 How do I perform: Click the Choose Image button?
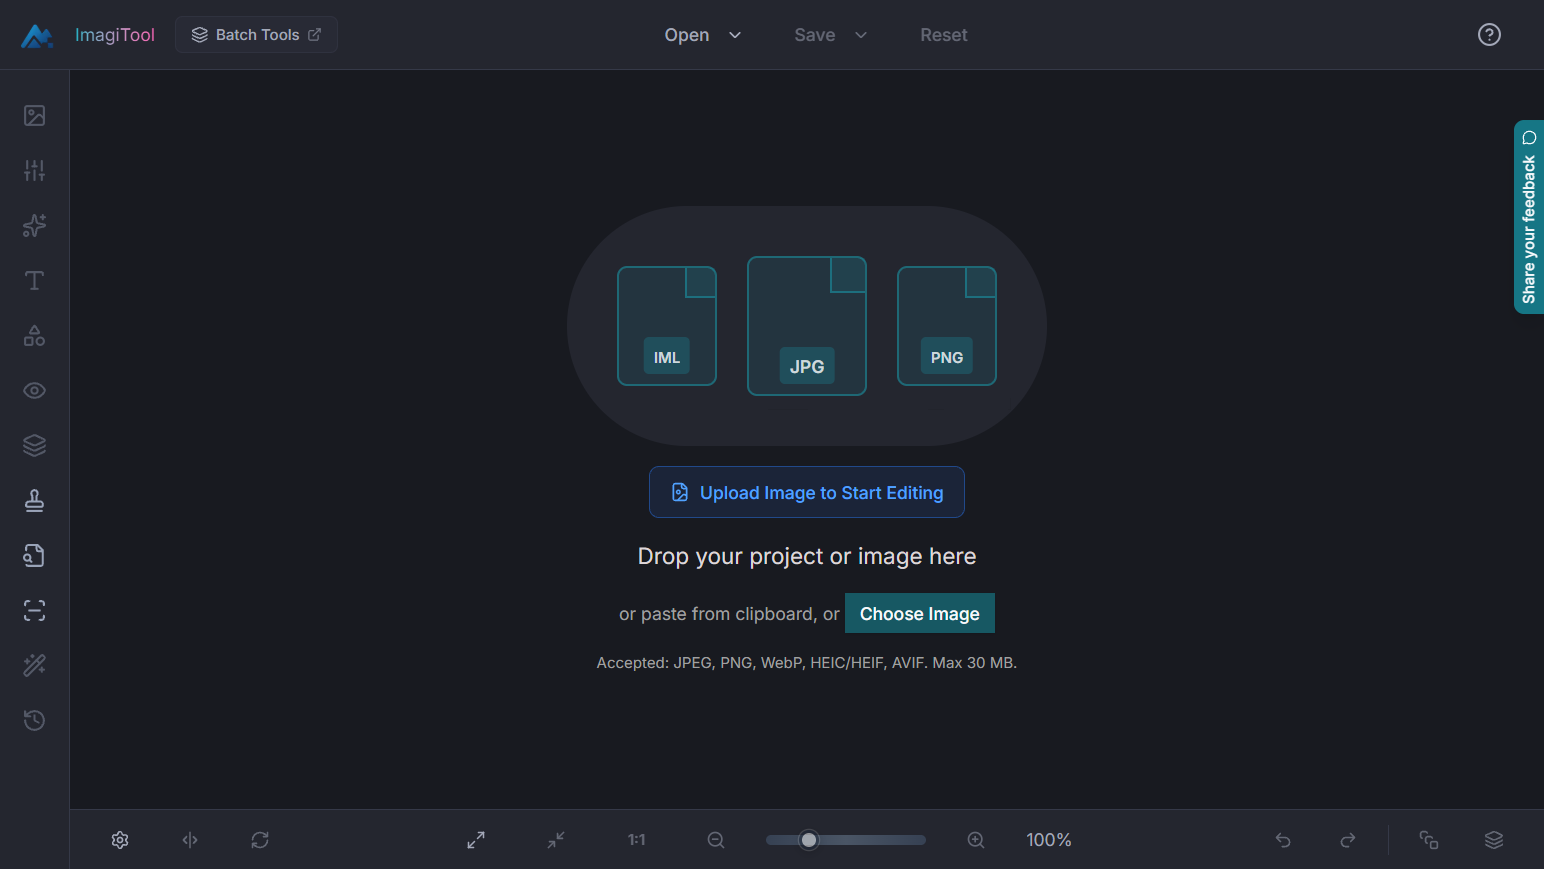coord(919,614)
